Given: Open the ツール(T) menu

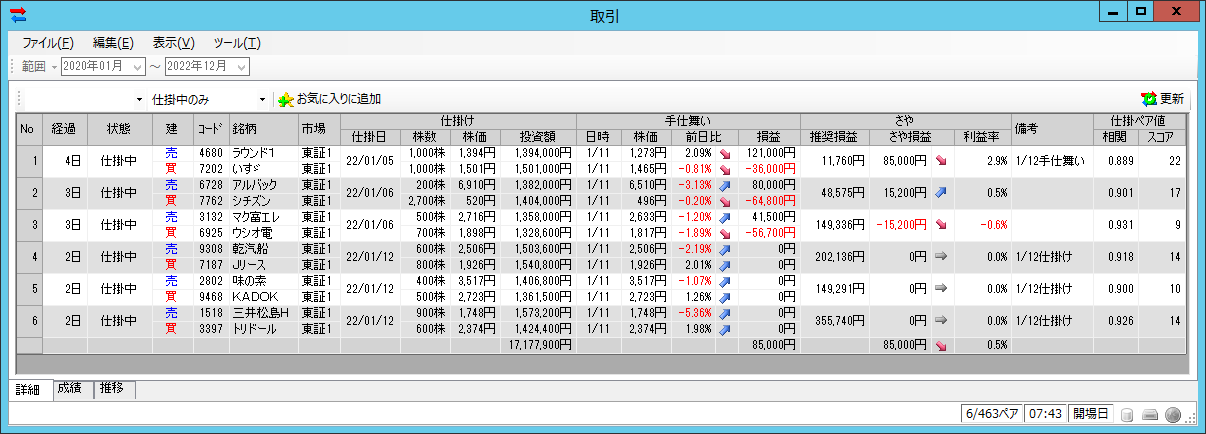Looking at the screenshot, I should coord(236,43).
